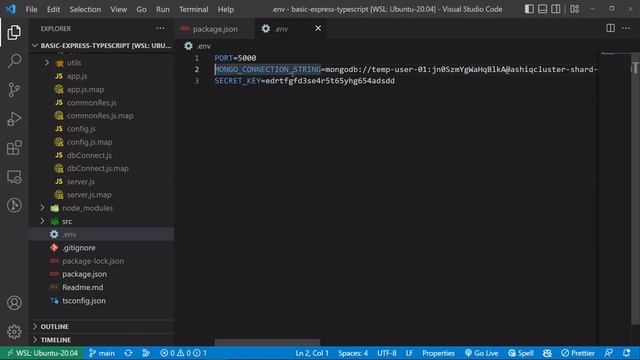Open app.js in the explorer
The image size is (640, 360).
tap(77, 76)
